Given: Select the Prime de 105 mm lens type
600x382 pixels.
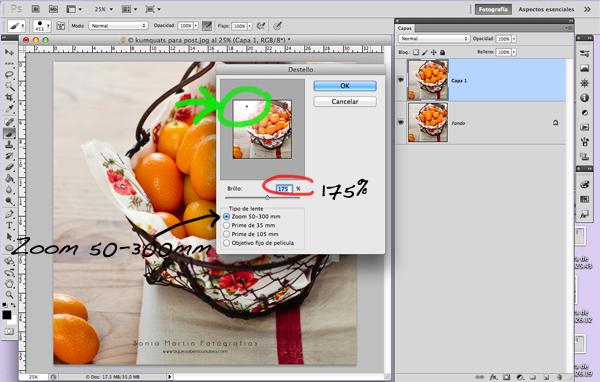Looking at the screenshot, I should click(227, 234).
